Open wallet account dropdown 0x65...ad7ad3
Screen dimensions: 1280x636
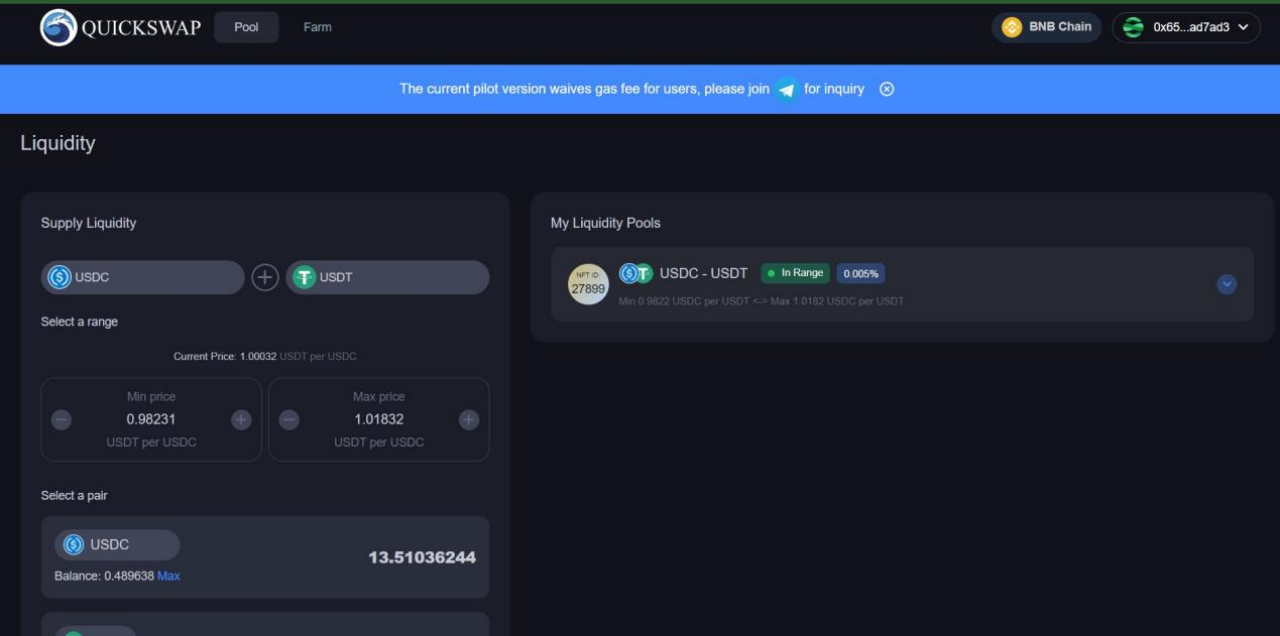[x=1186, y=27]
